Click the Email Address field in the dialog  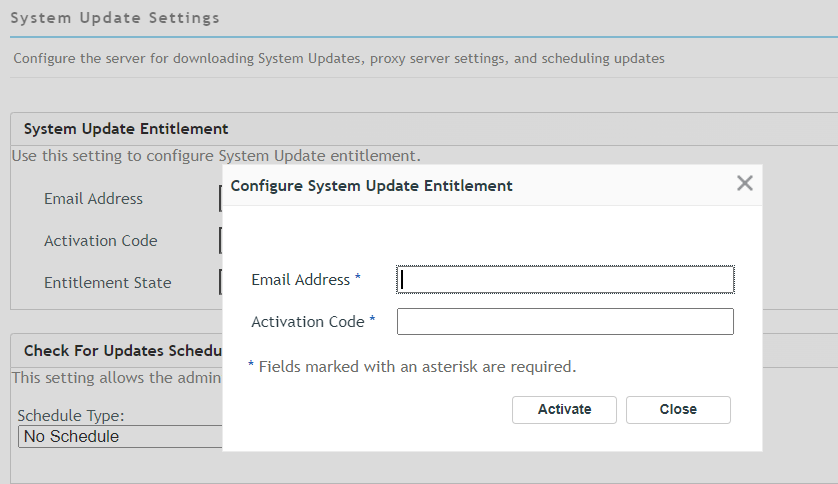(x=565, y=280)
